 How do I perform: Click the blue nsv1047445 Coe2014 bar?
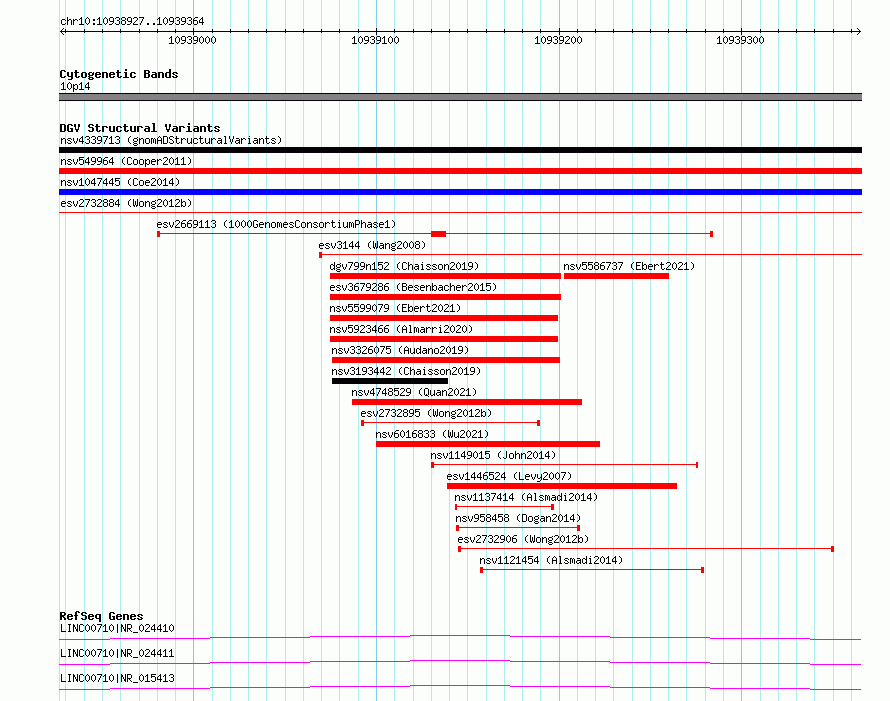[460, 192]
